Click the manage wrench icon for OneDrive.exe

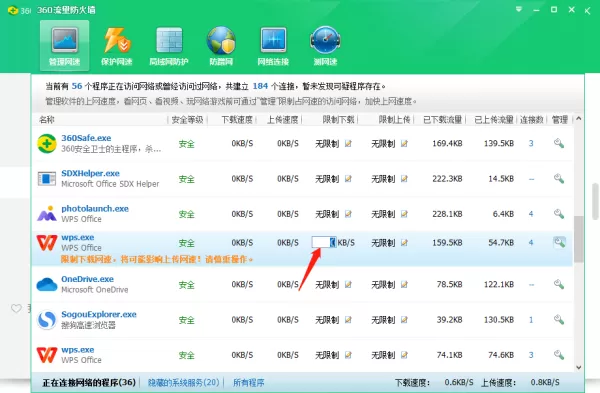(559, 284)
